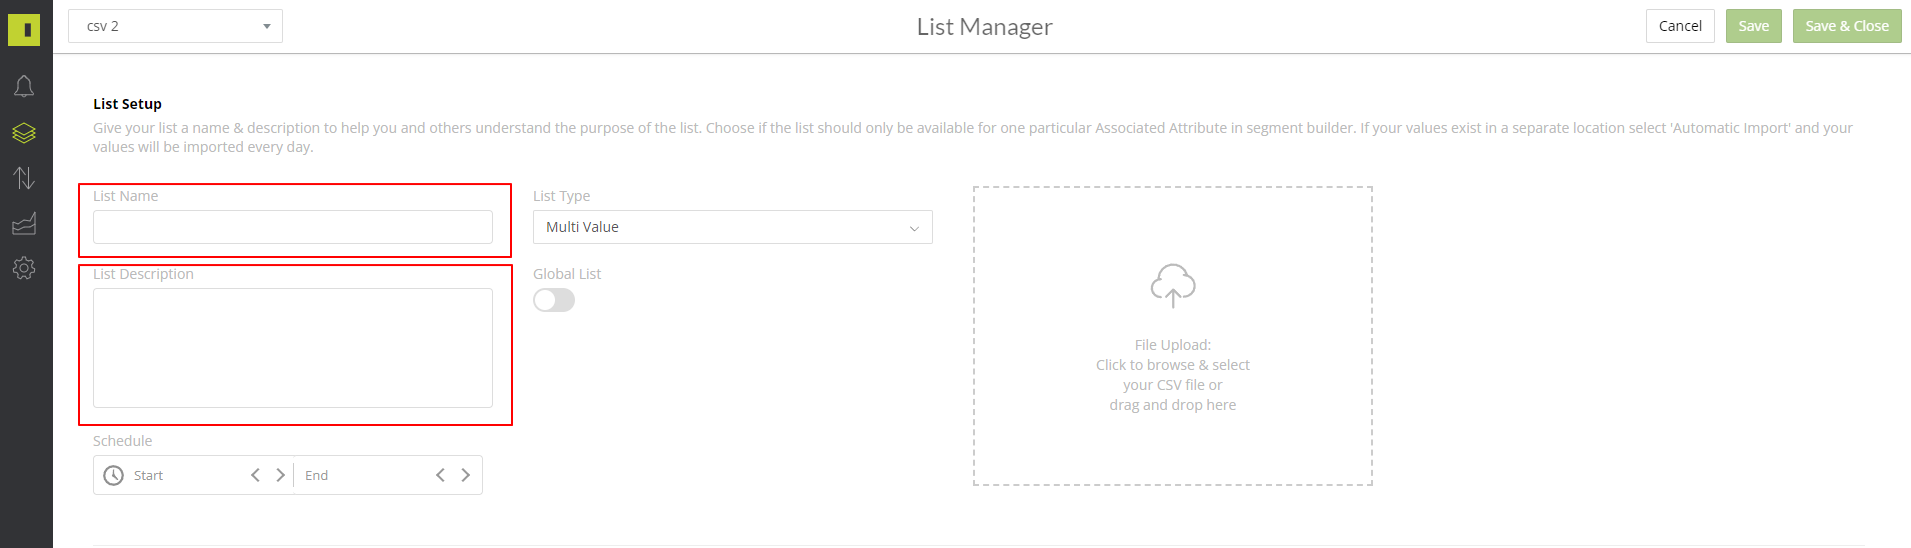
Task: Open the analytics chart sidebar icon
Action: point(24,224)
